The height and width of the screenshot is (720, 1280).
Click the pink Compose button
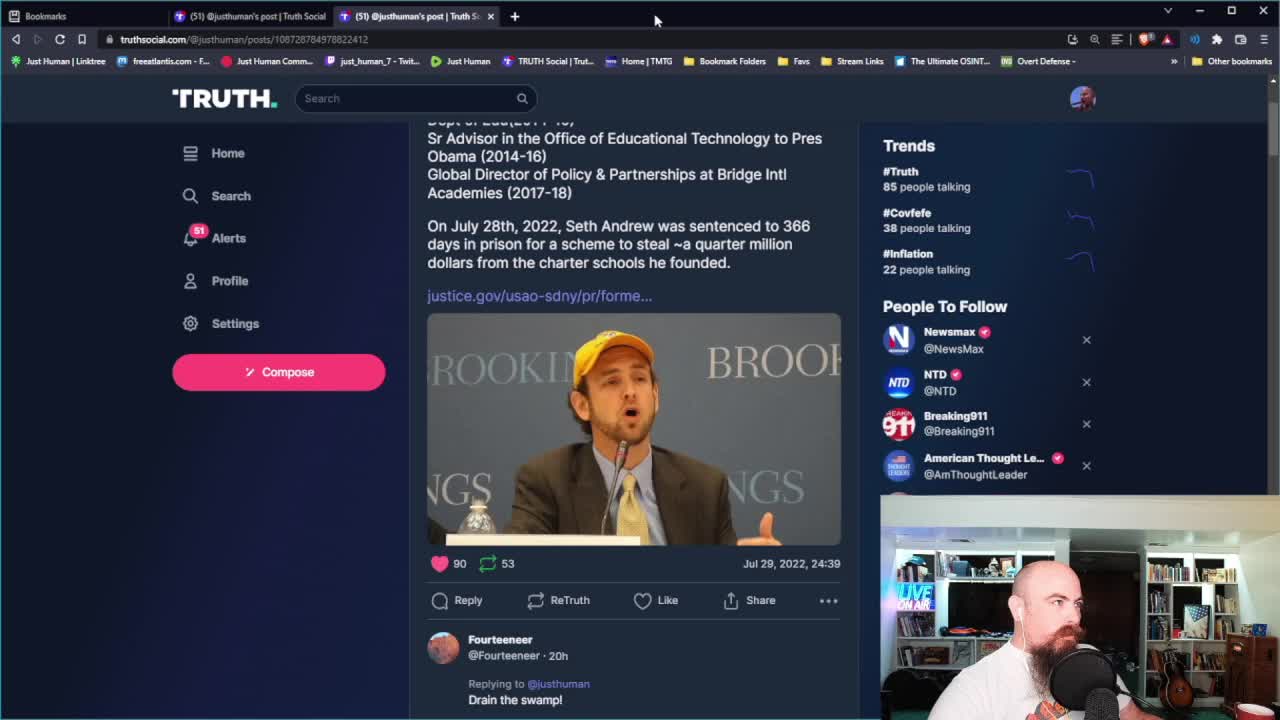(278, 372)
